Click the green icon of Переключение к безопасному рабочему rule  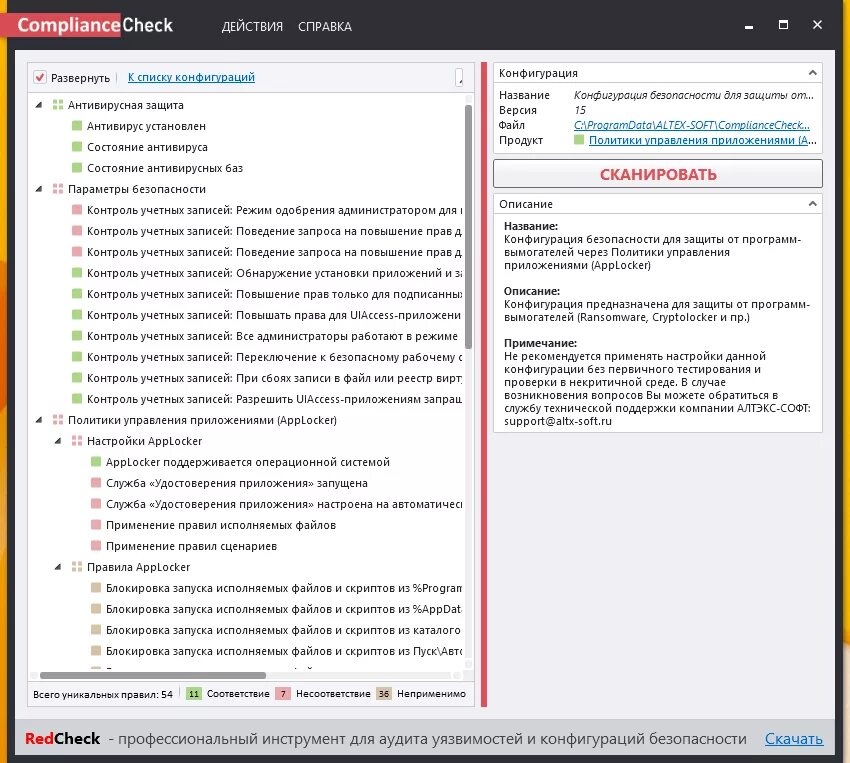[x=77, y=357]
